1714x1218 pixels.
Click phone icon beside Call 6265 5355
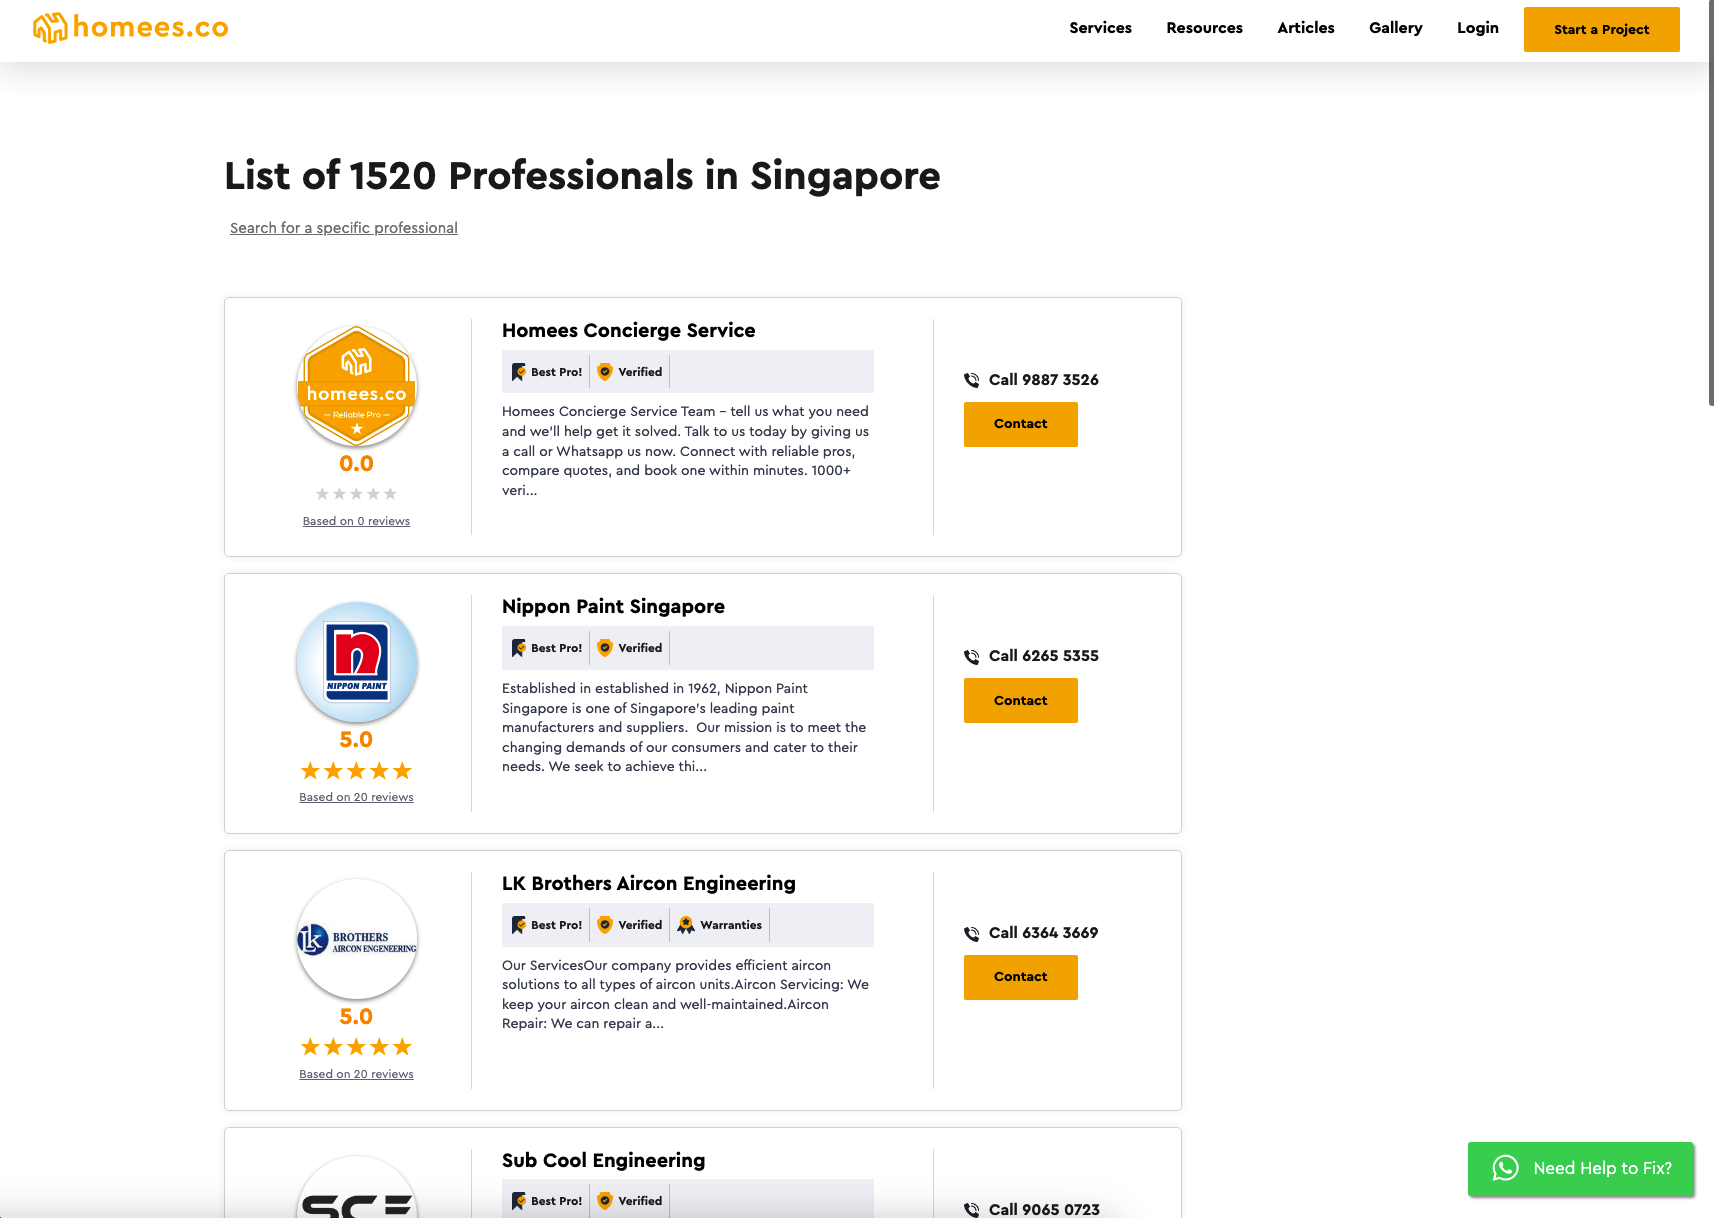(971, 657)
